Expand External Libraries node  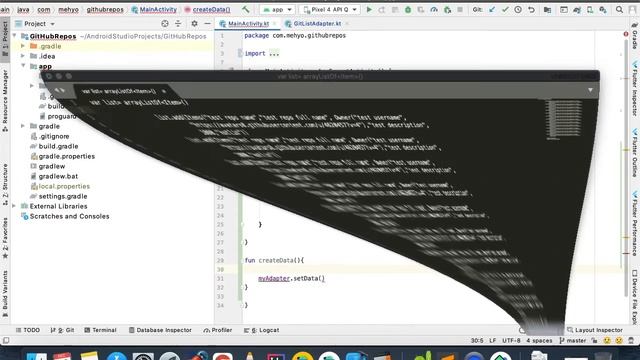[14, 206]
